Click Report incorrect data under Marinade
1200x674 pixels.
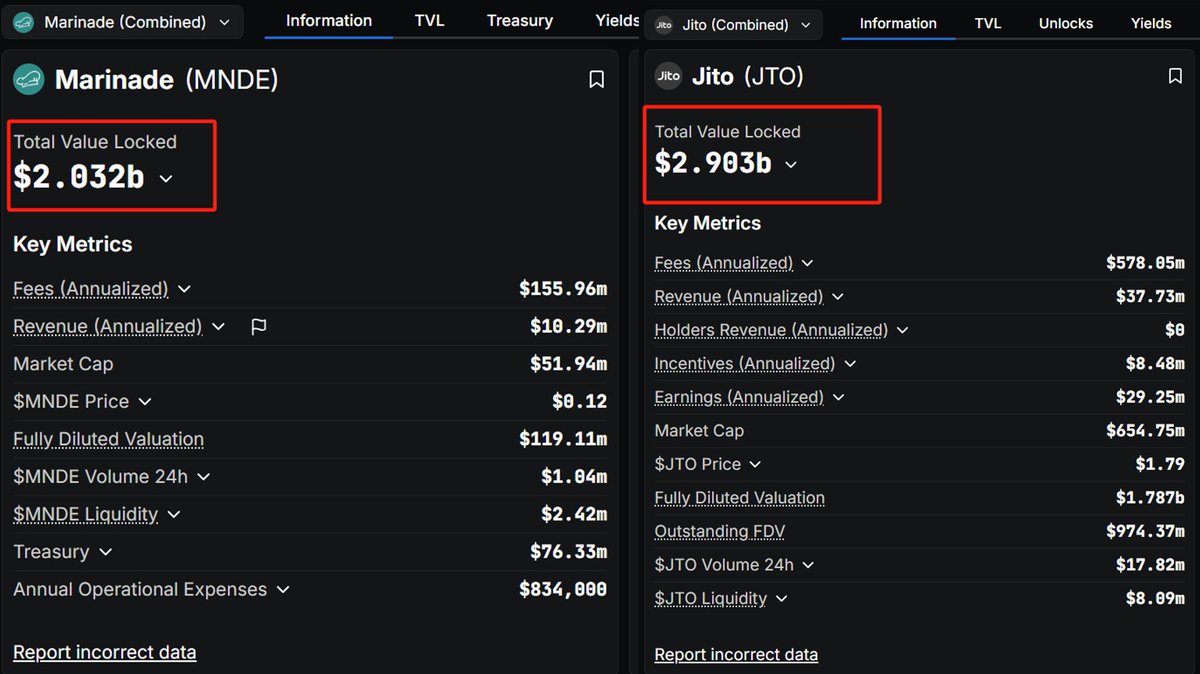104,652
